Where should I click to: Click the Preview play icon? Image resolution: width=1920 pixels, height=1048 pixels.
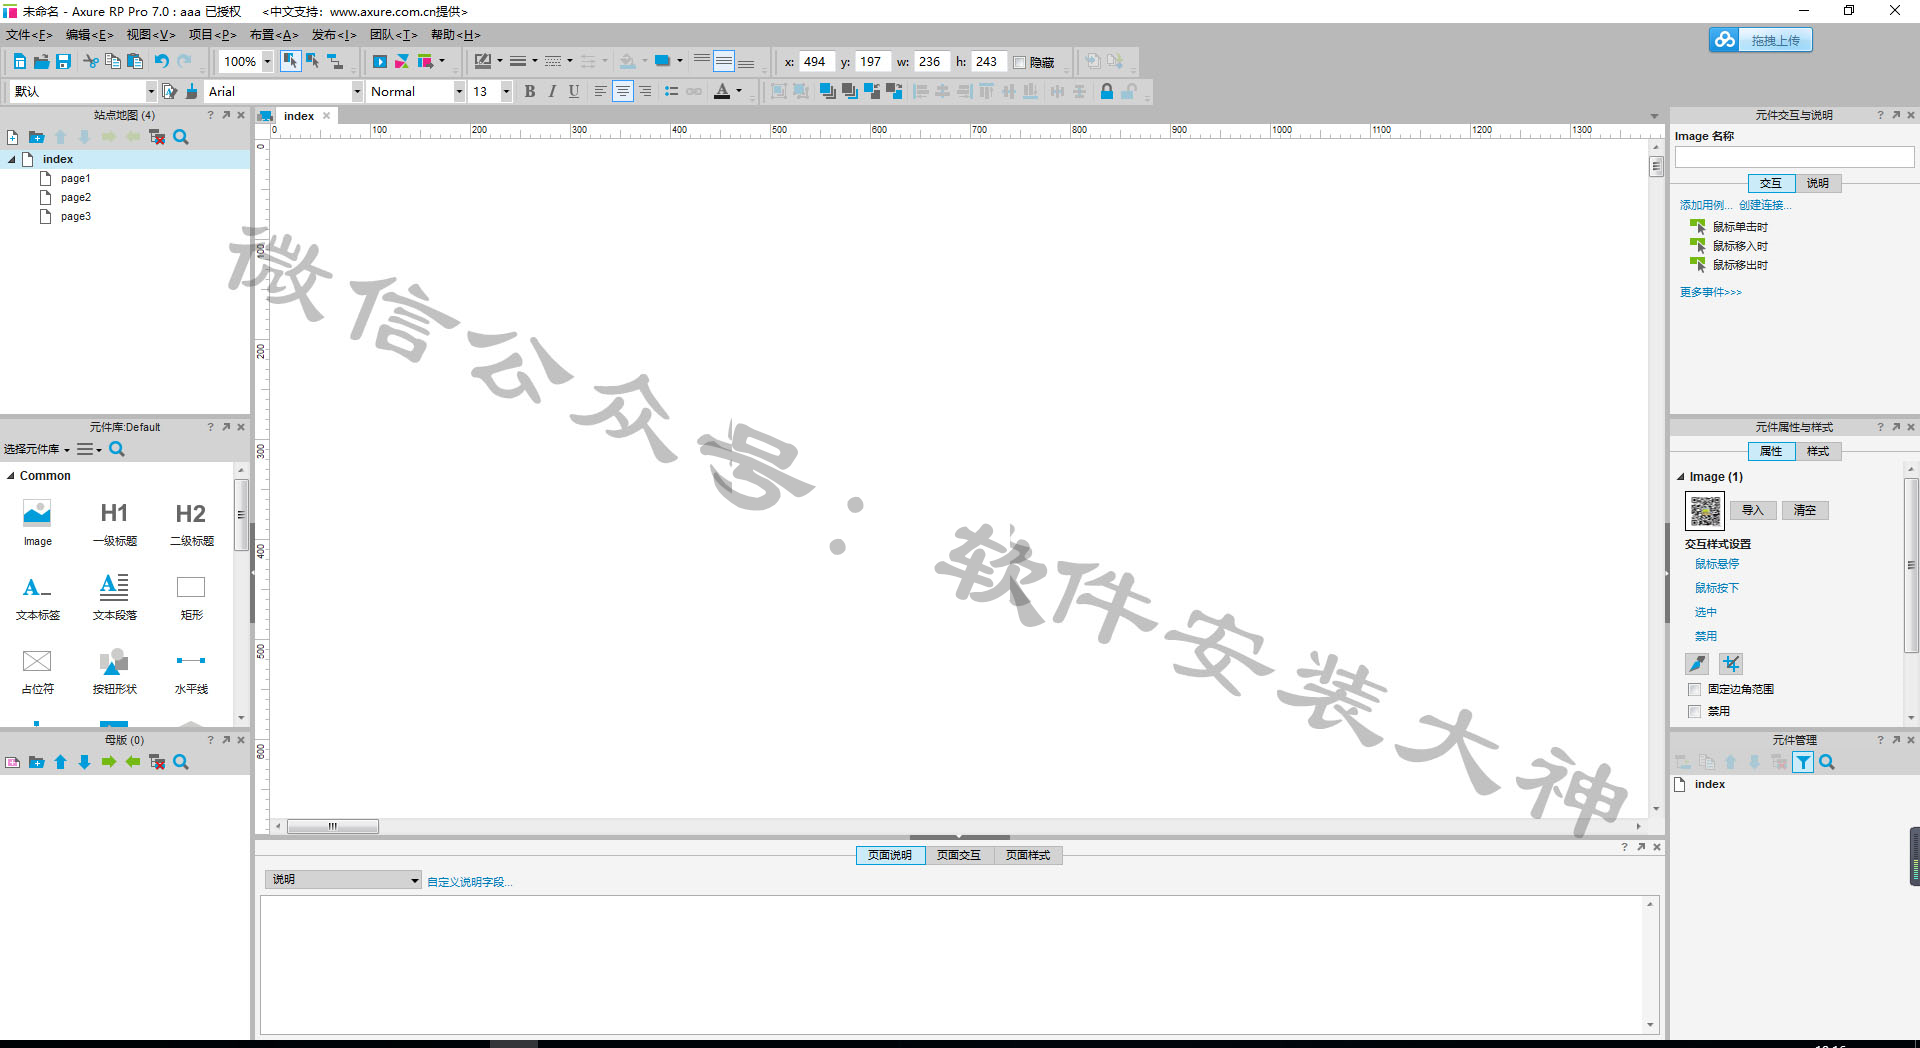[380, 62]
